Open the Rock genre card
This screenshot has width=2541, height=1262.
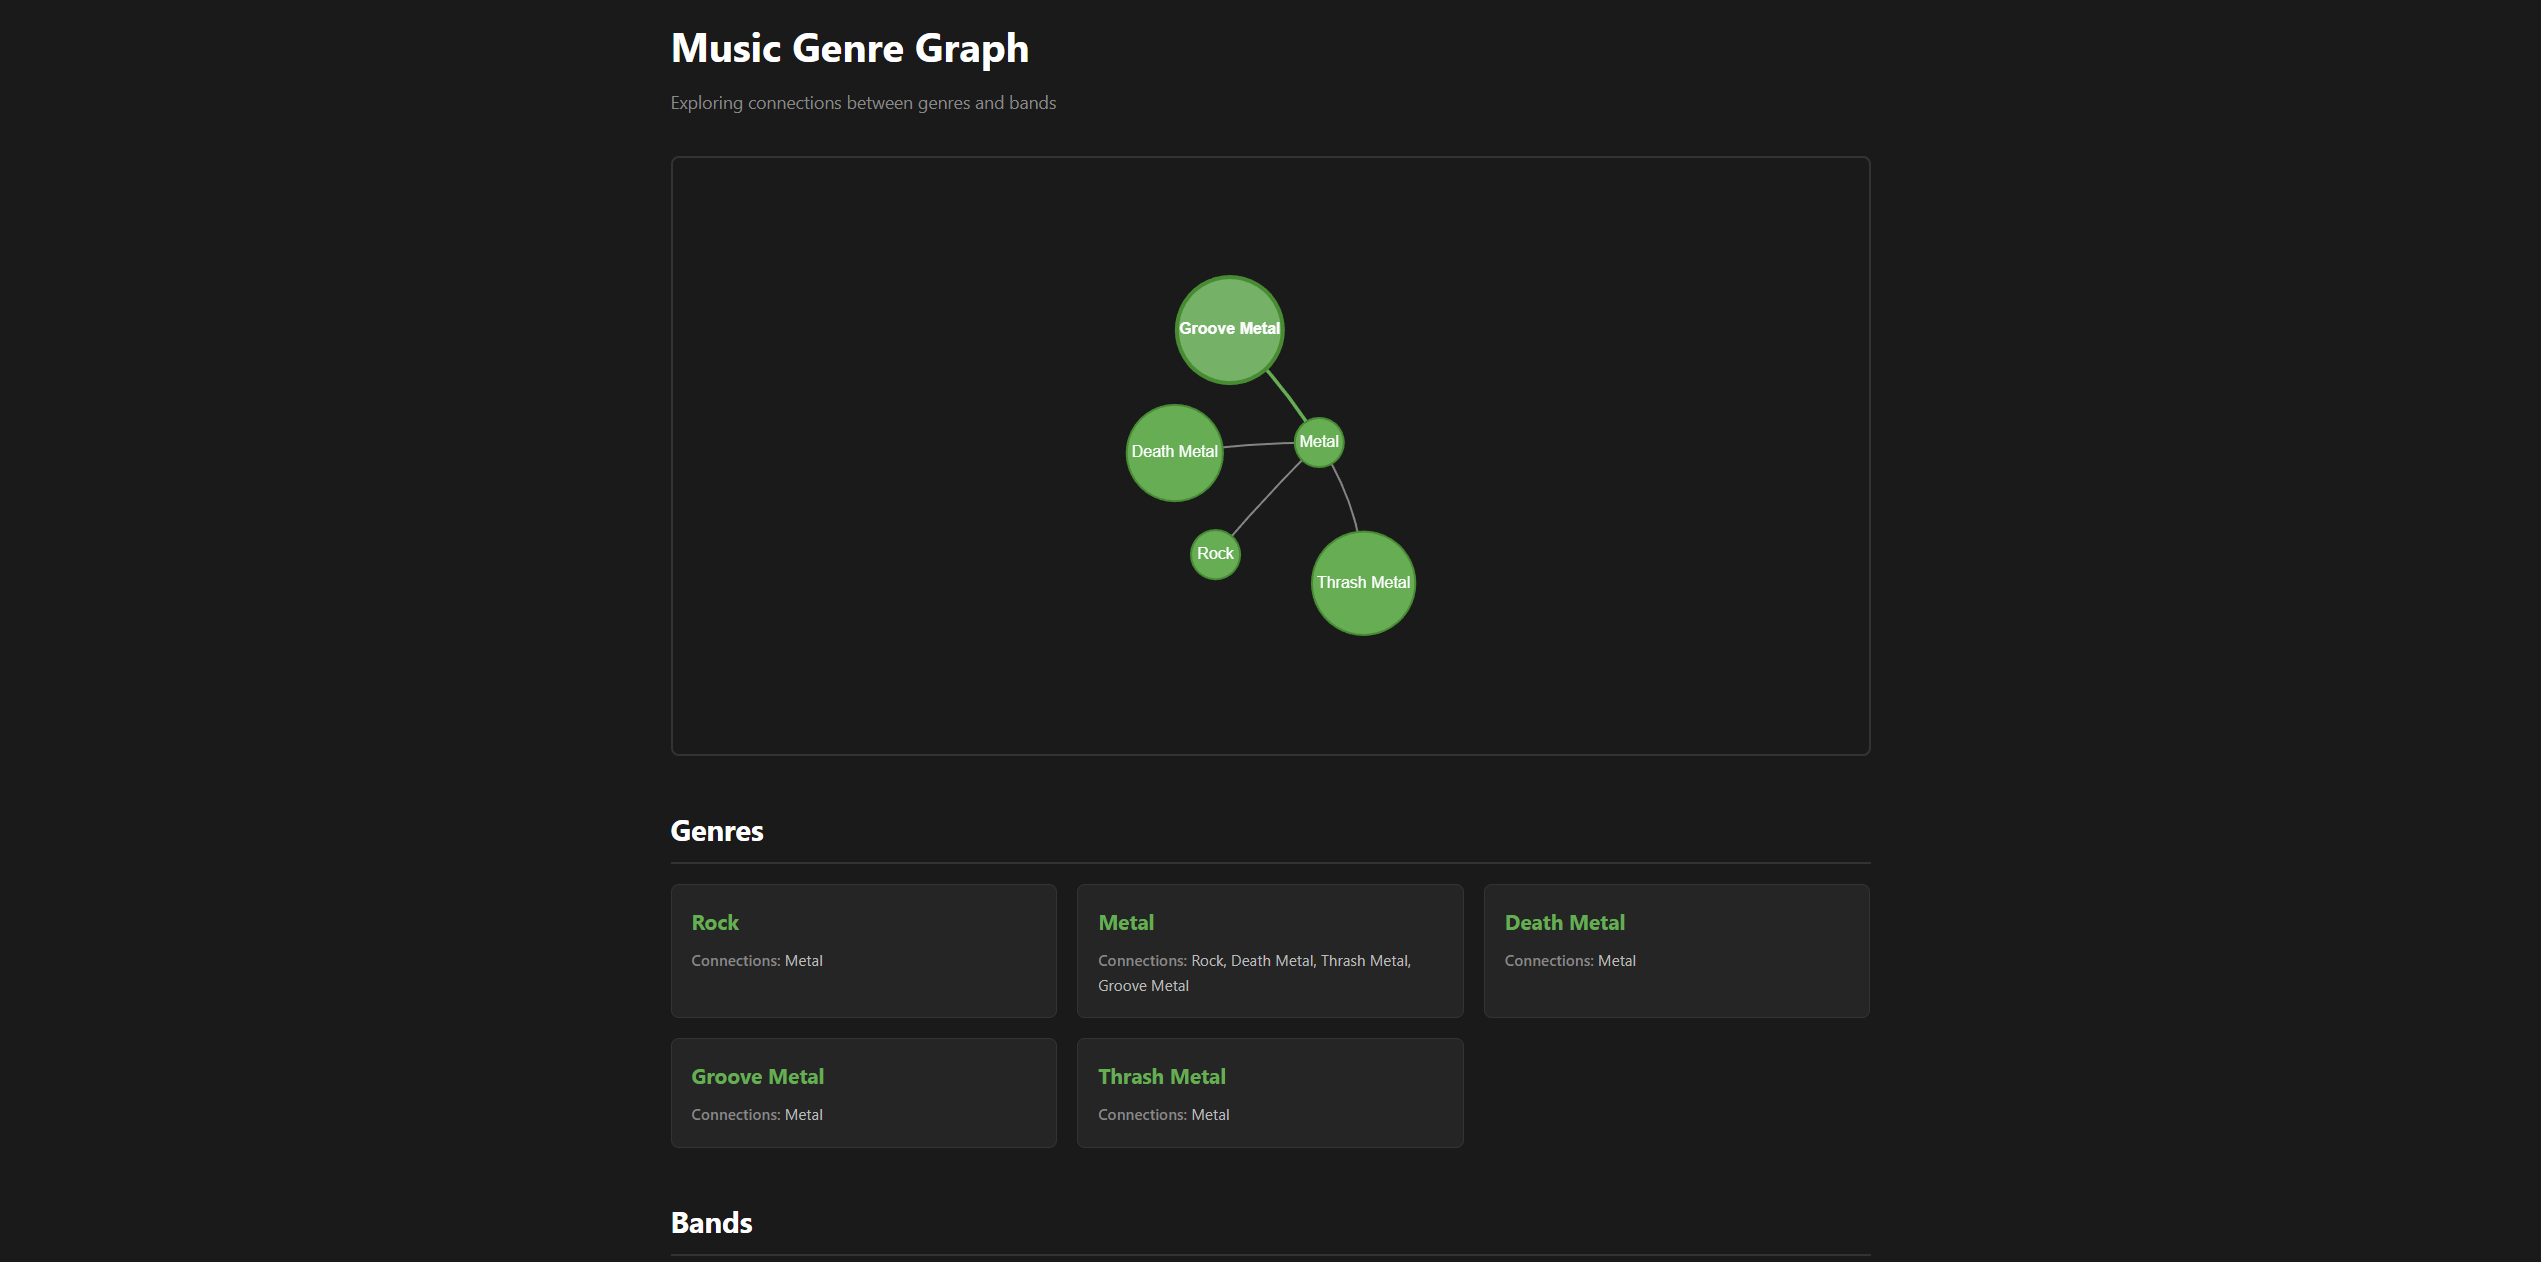point(863,950)
